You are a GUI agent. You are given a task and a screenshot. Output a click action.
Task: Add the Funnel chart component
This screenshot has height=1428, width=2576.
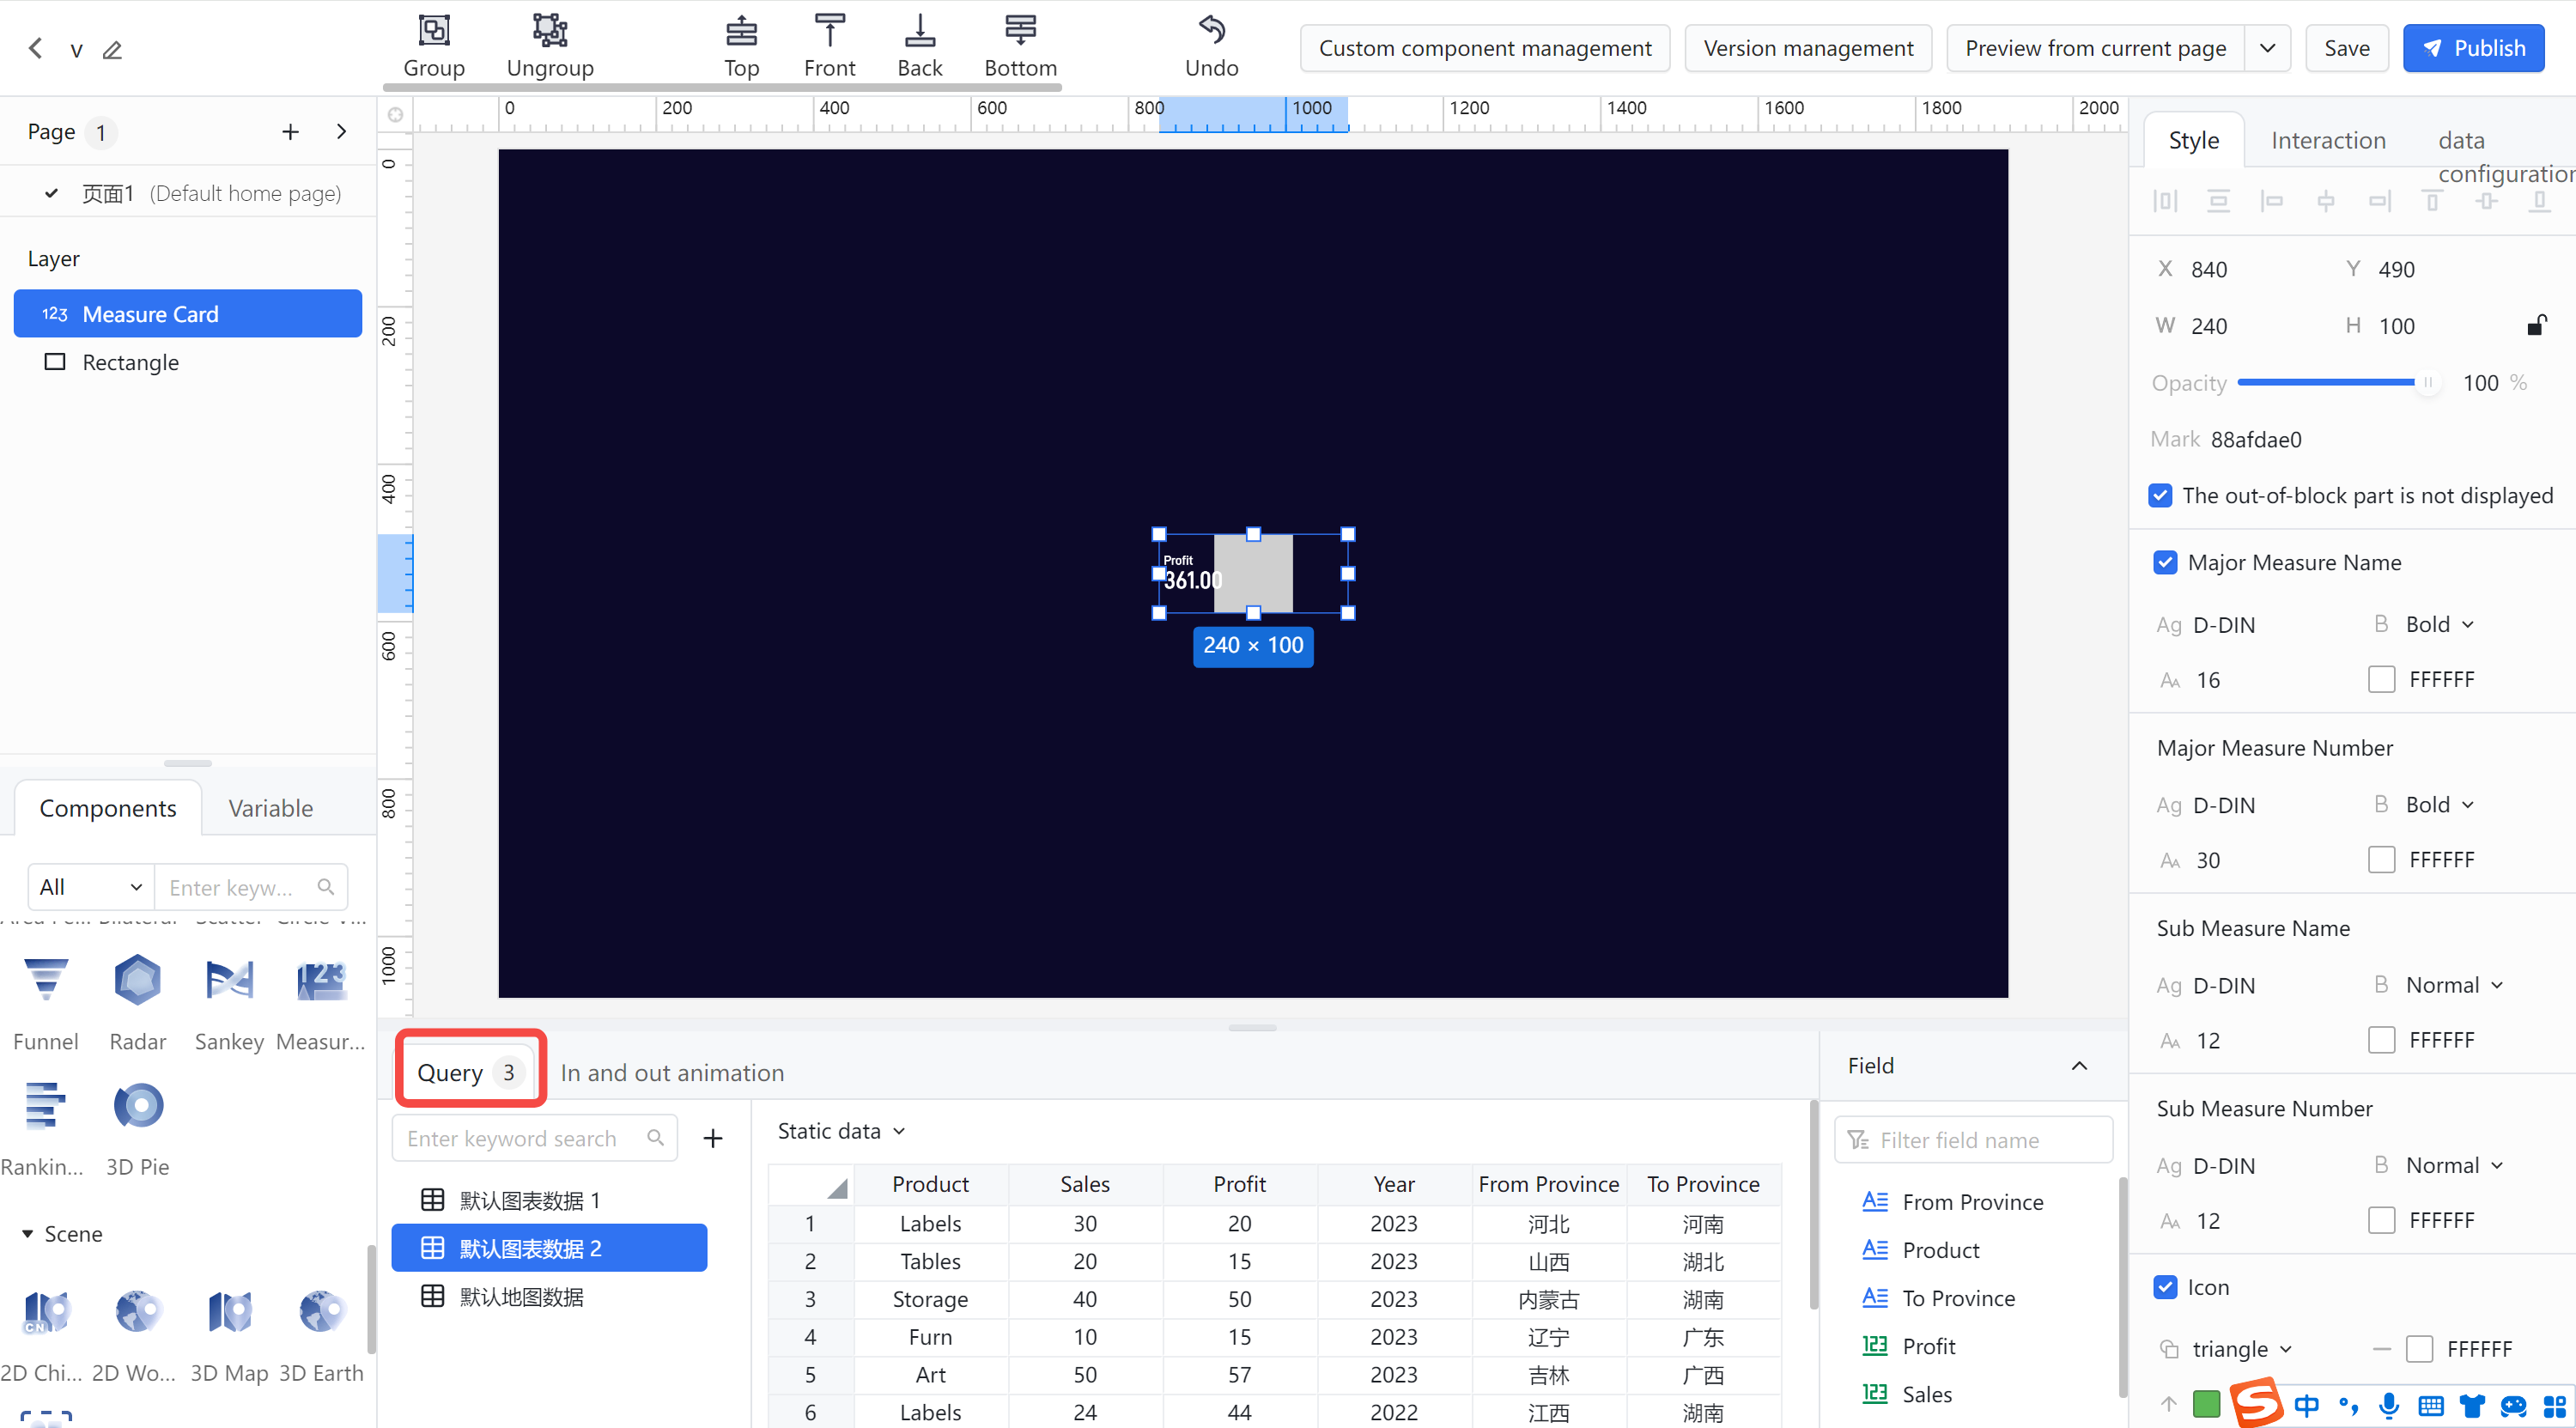tap(46, 1002)
